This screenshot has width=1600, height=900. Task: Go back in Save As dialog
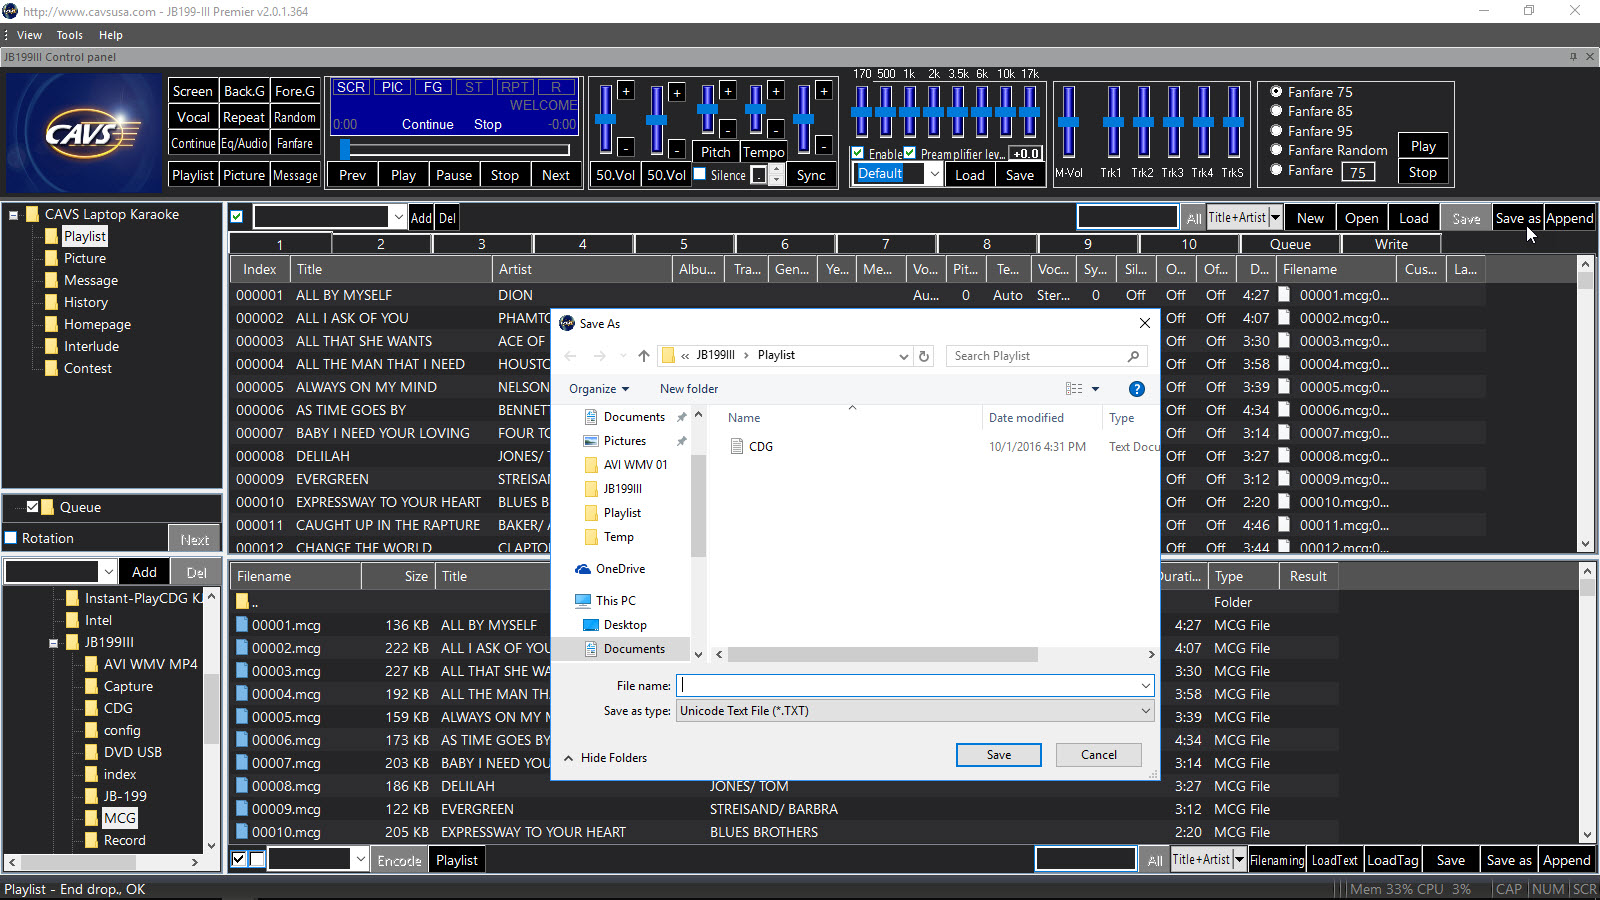point(570,356)
